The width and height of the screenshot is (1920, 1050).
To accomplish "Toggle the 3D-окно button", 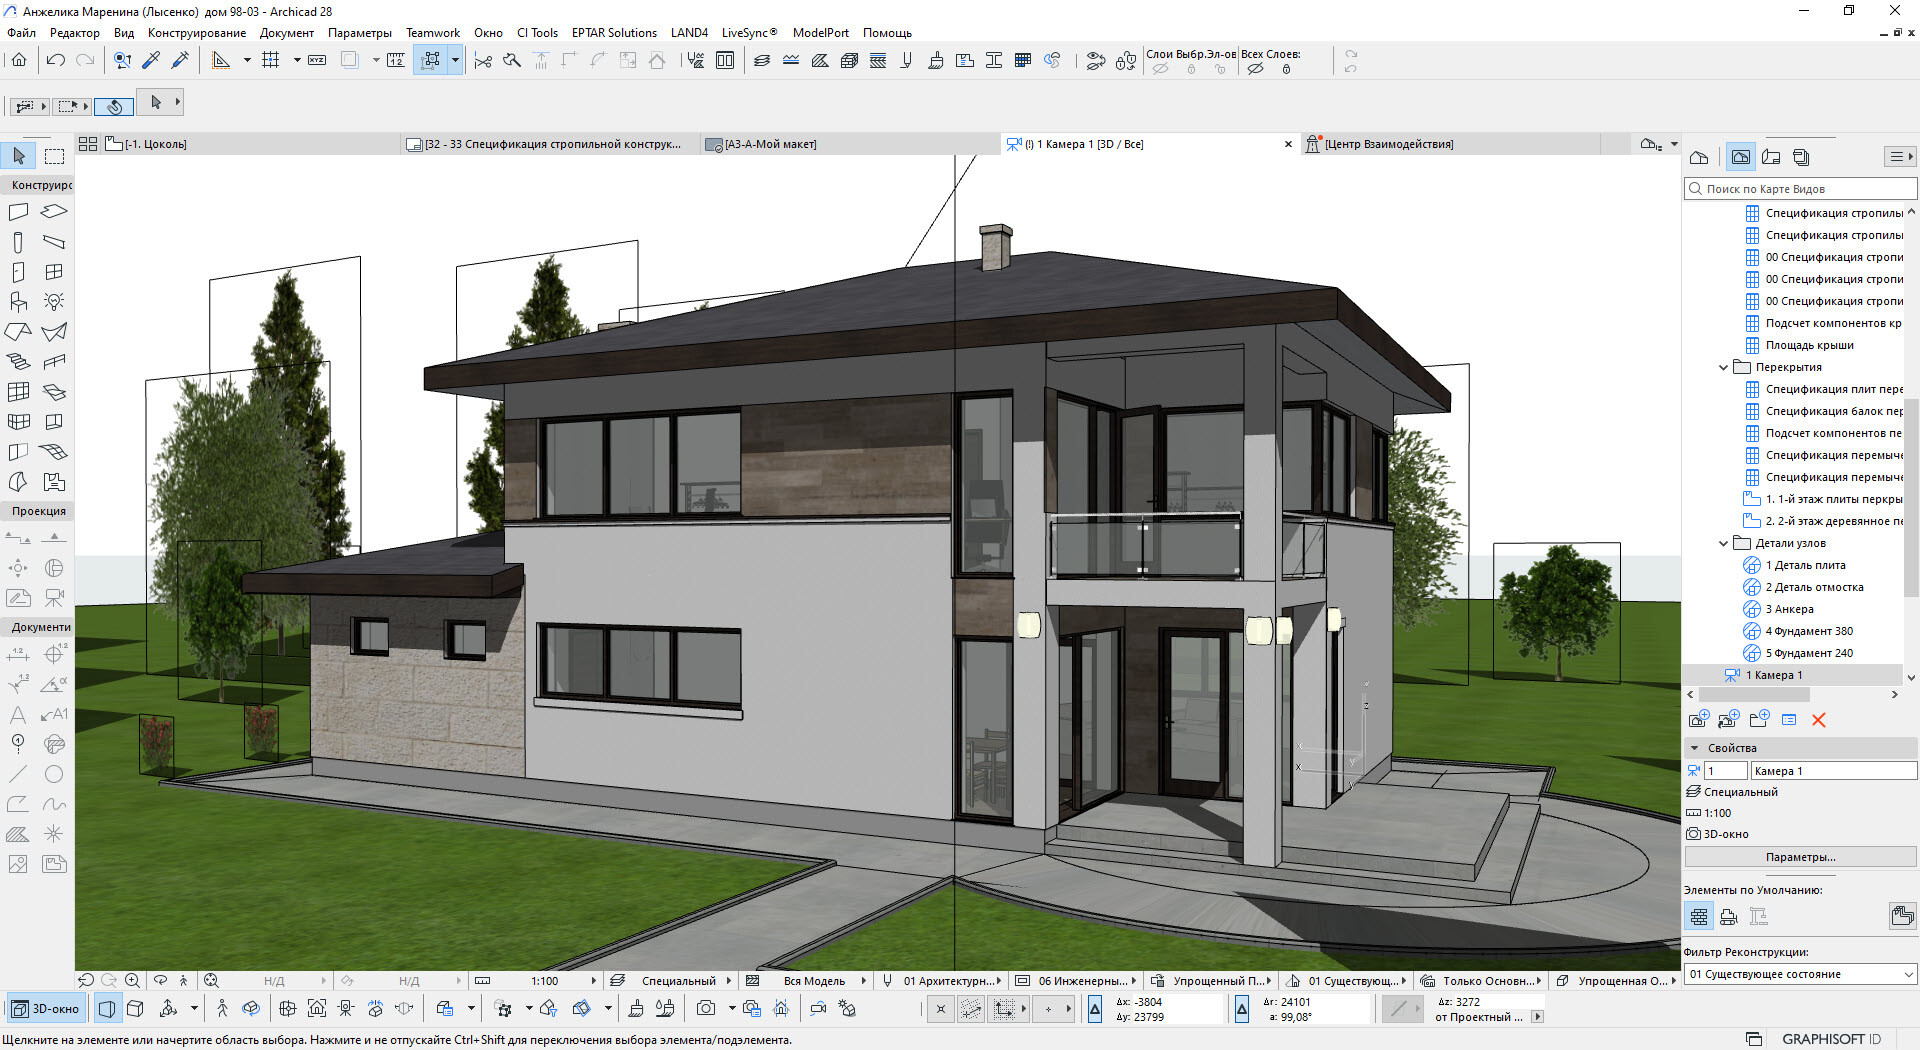I will pos(46,1009).
